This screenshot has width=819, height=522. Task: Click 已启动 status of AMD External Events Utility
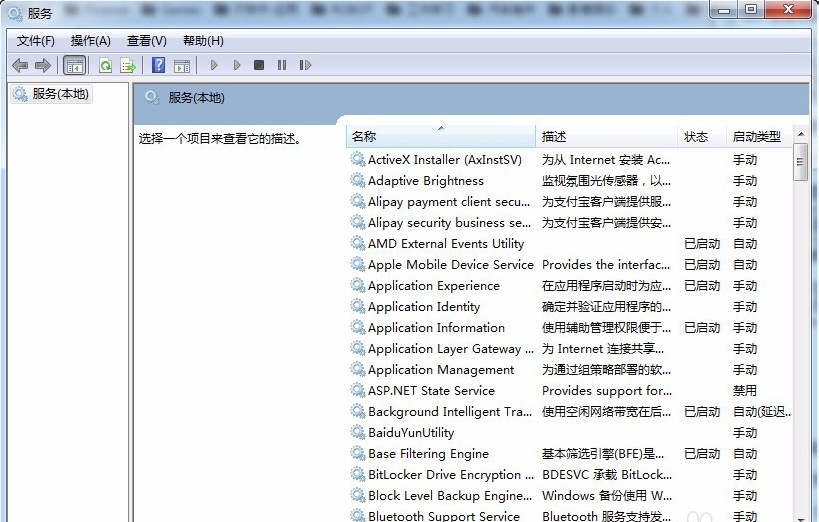pos(702,244)
